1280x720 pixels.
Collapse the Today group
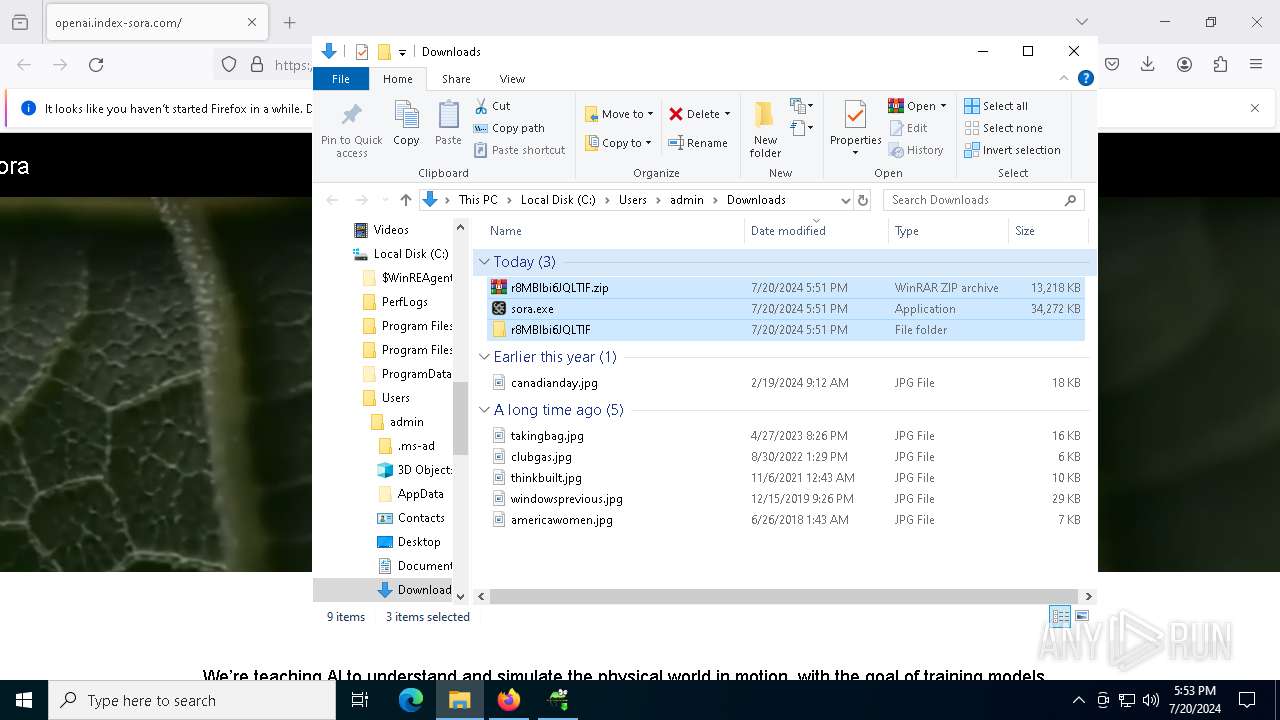coord(484,262)
